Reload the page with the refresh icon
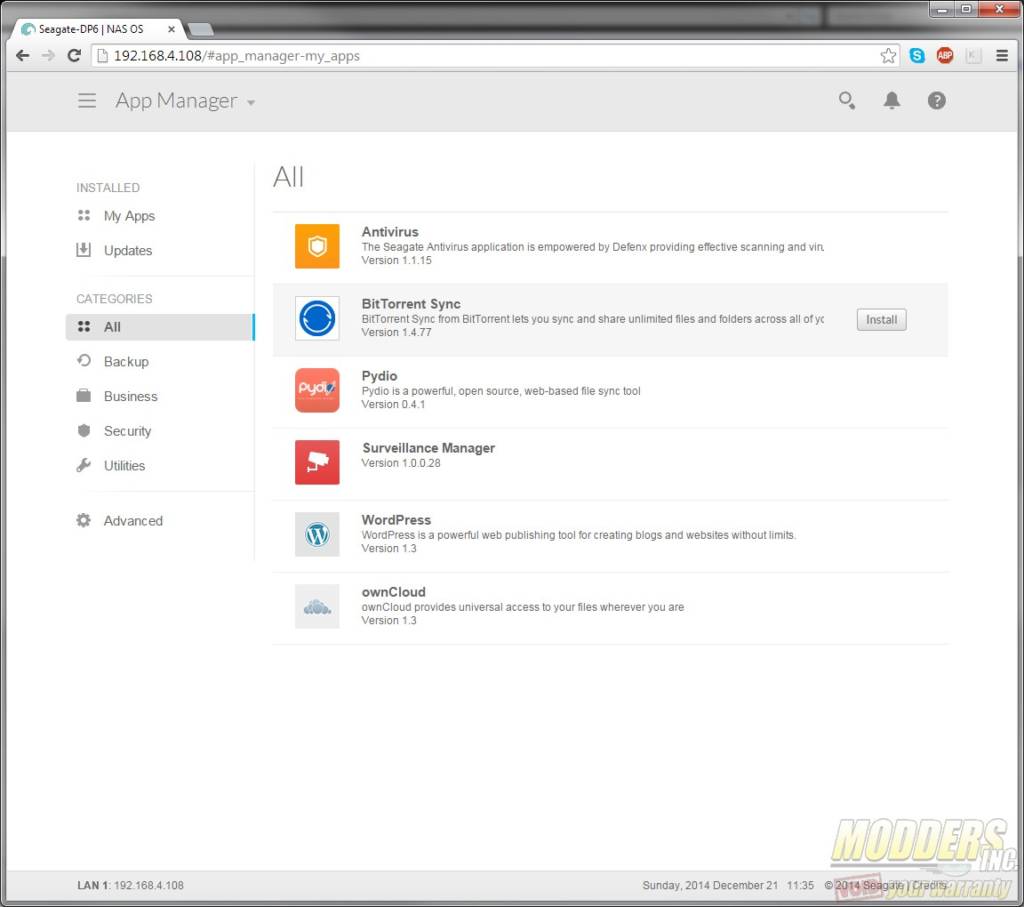Image resolution: width=1024 pixels, height=907 pixels. (x=74, y=56)
